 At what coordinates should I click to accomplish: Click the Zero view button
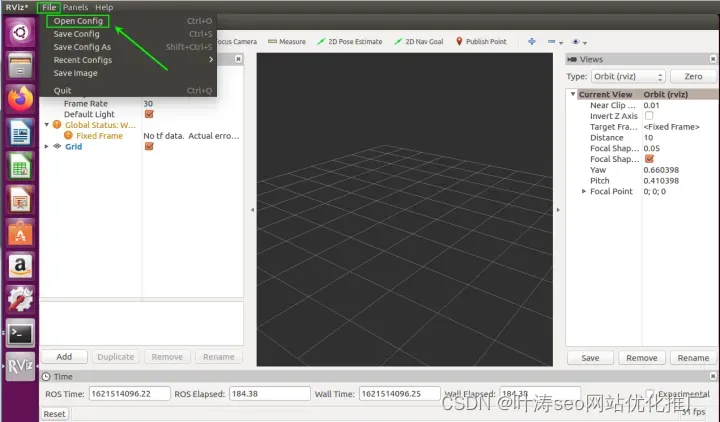coord(693,76)
